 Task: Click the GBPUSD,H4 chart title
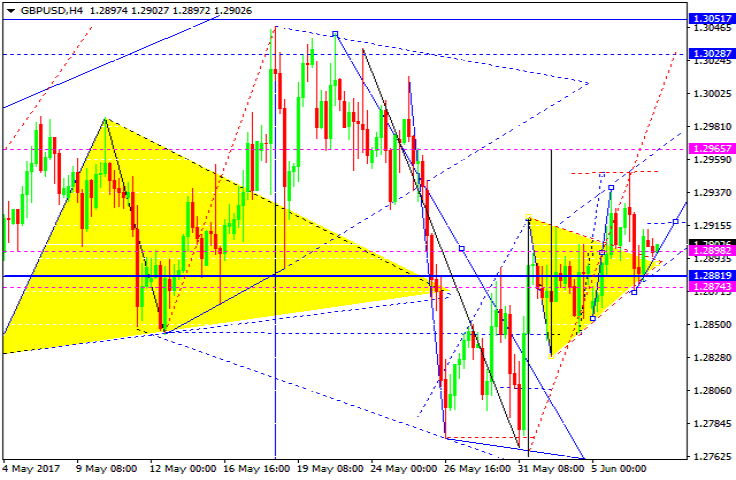point(36,9)
